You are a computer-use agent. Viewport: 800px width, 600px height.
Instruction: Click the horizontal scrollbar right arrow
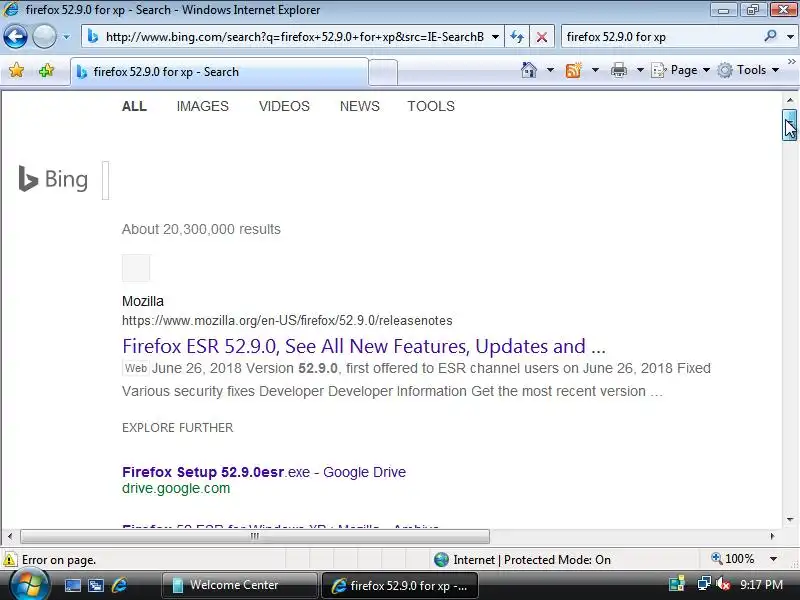[772, 536]
